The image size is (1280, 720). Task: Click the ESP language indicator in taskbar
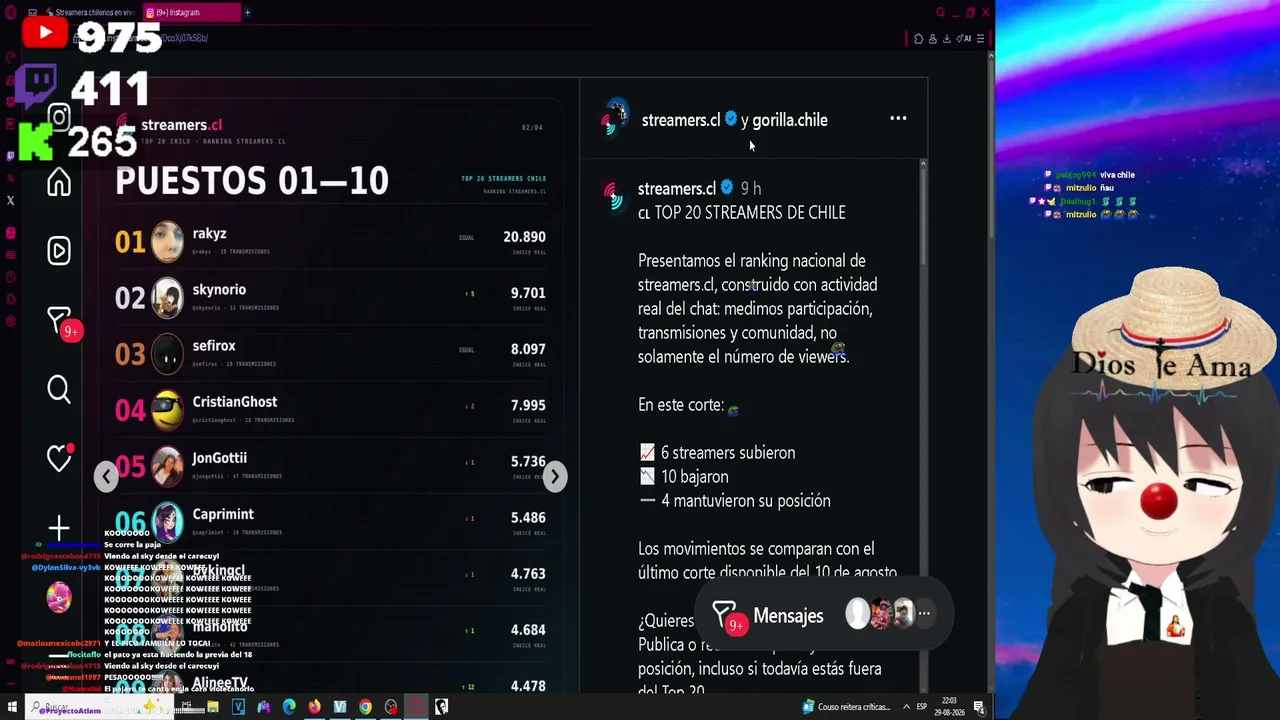click(921, 707)
